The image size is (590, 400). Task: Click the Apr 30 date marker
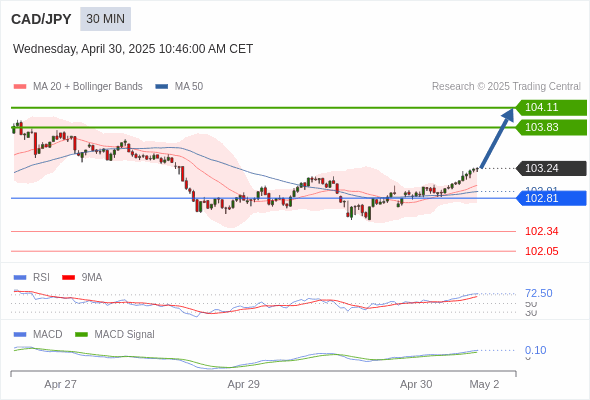pos(416,384)
